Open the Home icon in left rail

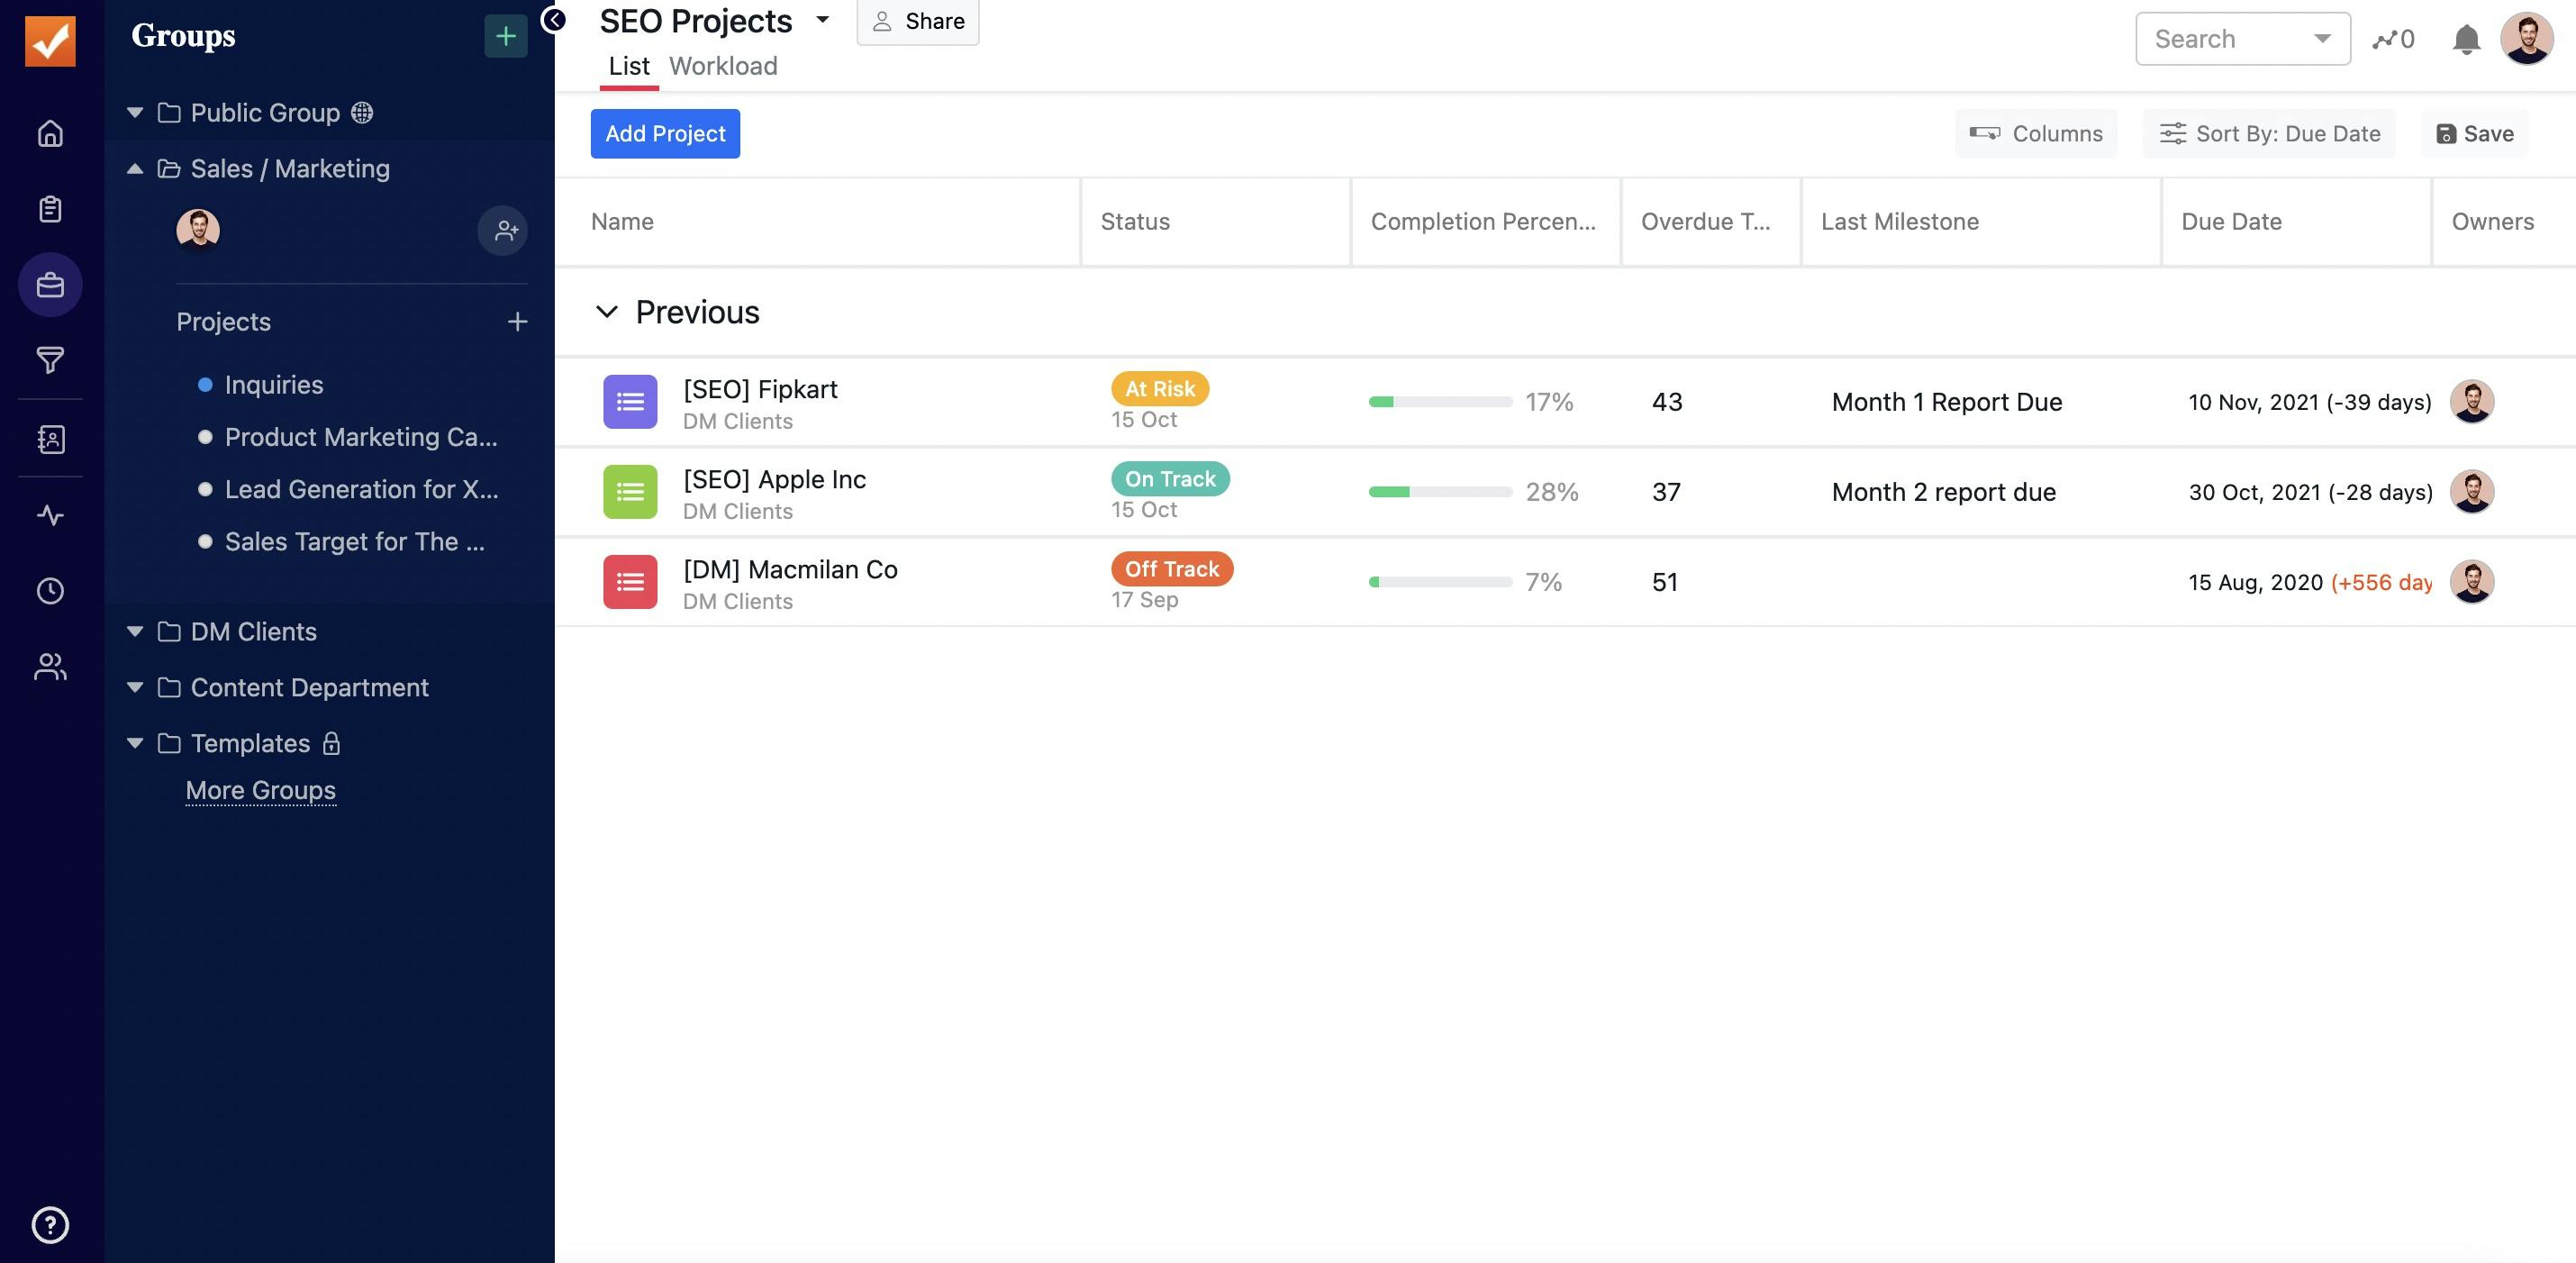click(50, 133)
